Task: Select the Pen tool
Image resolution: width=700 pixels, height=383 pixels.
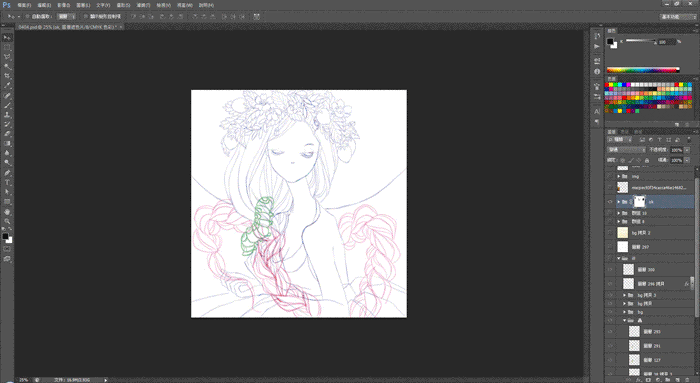Action: click(7, 173)
